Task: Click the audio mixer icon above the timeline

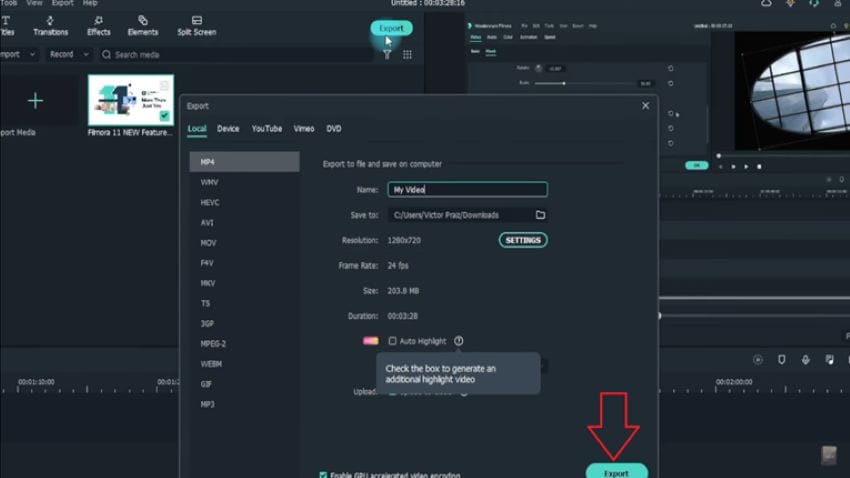Action: tap(829, 360)
